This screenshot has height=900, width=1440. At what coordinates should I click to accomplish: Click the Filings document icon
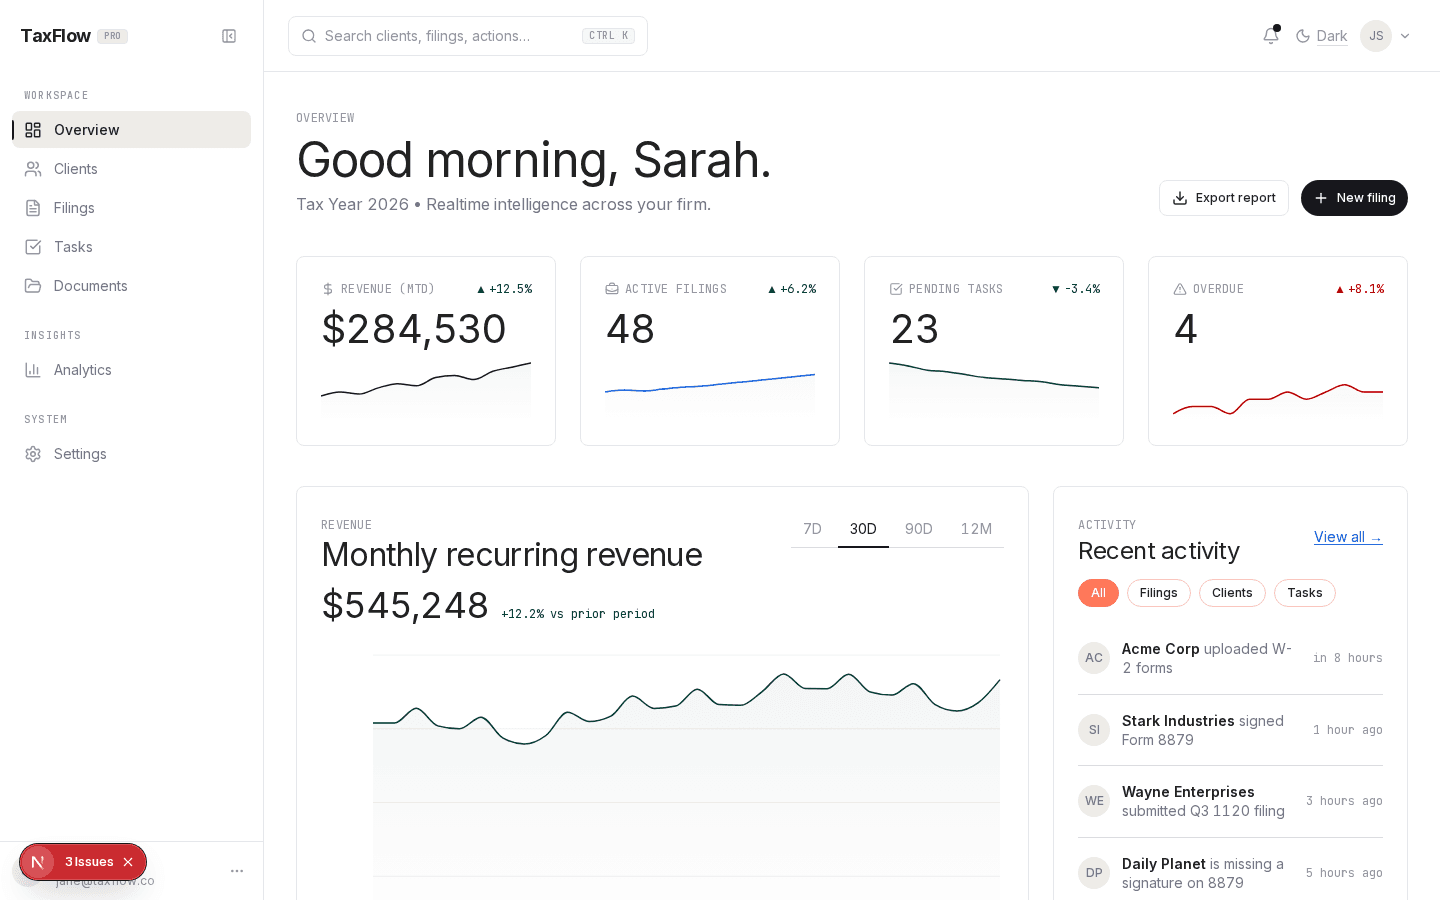pos(33,208)
